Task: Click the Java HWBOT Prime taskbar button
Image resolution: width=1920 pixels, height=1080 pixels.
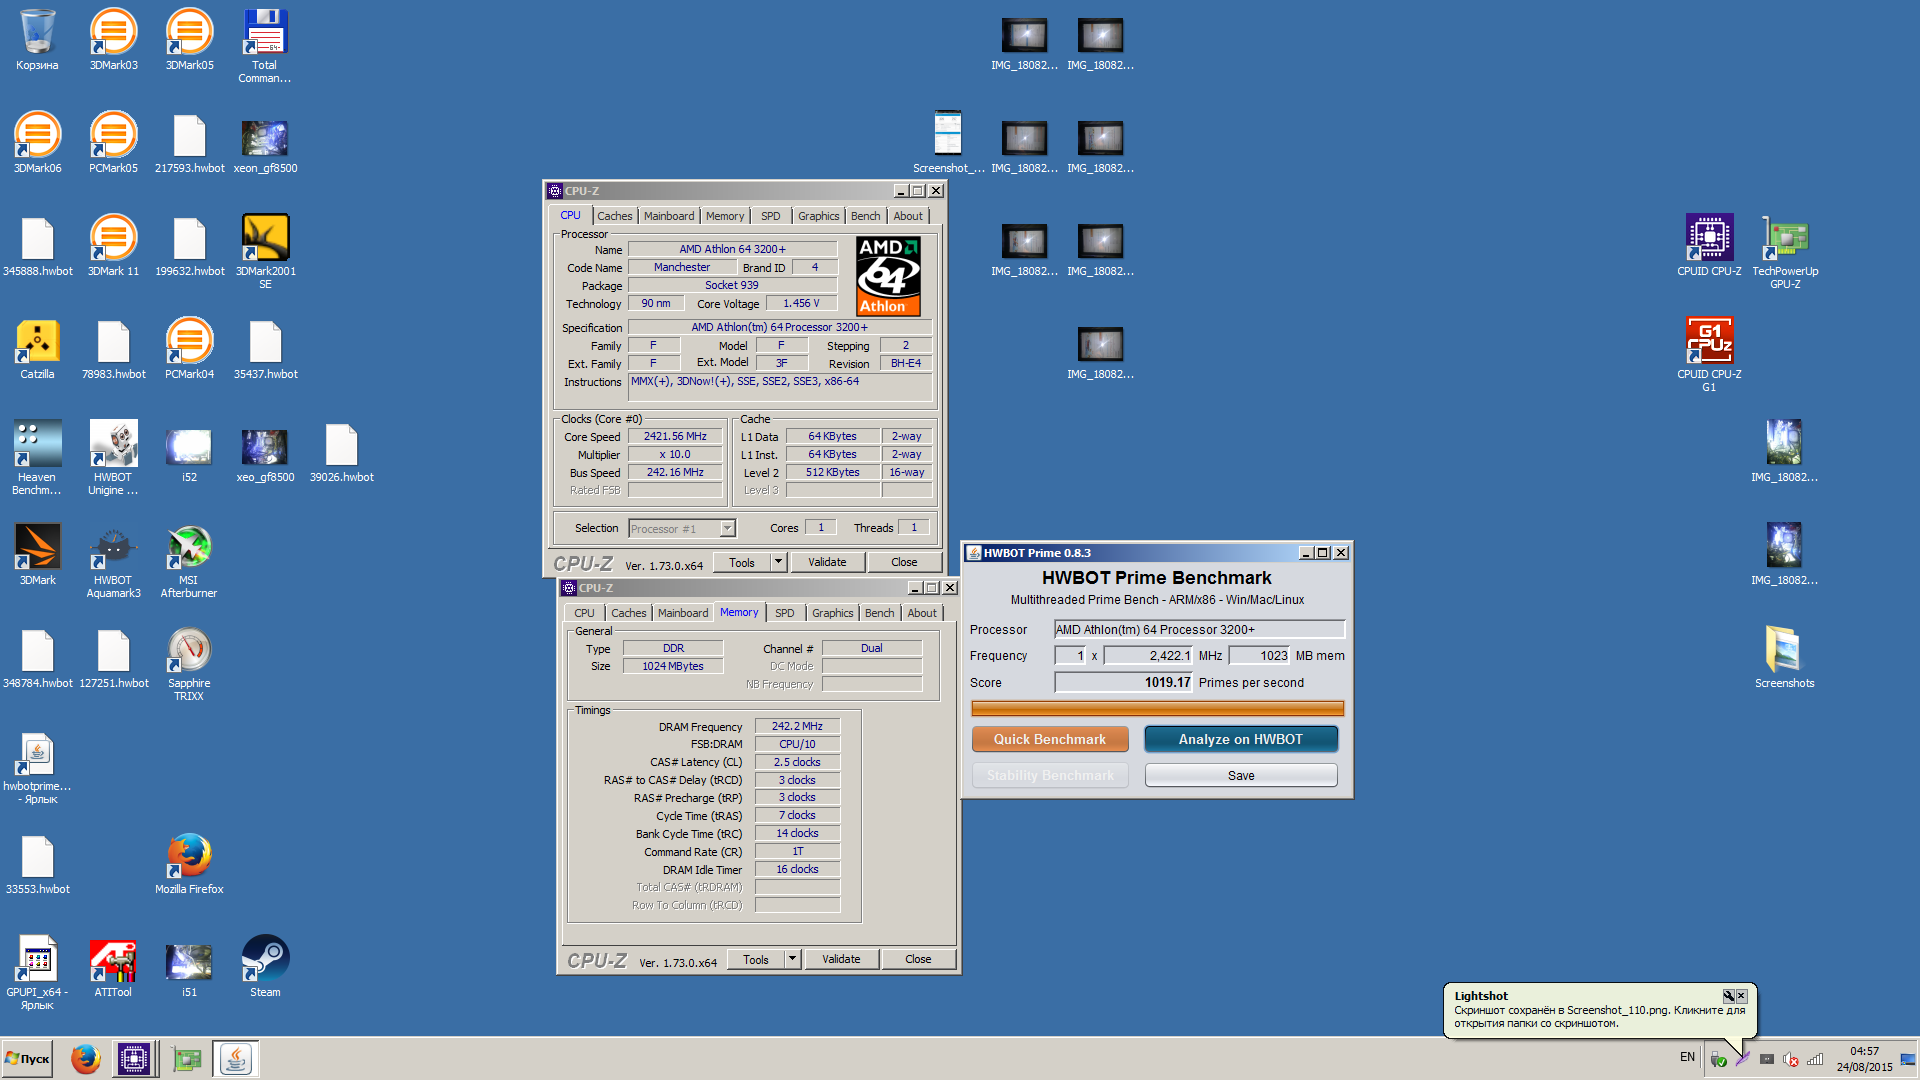Action: [236, 1058]
